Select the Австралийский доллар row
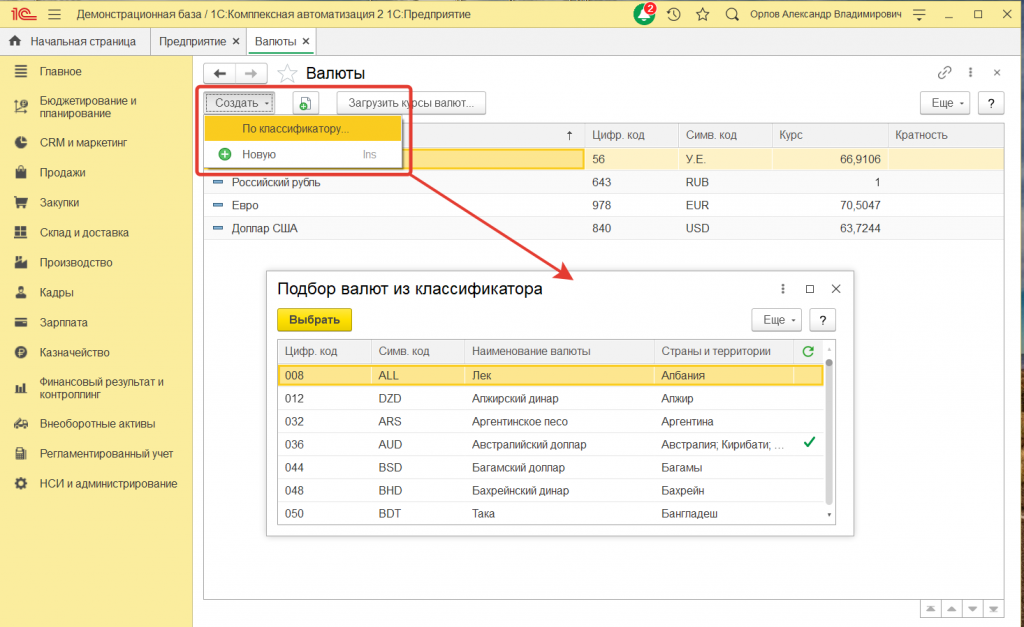The image size is (1024, 627). (529, 444)
